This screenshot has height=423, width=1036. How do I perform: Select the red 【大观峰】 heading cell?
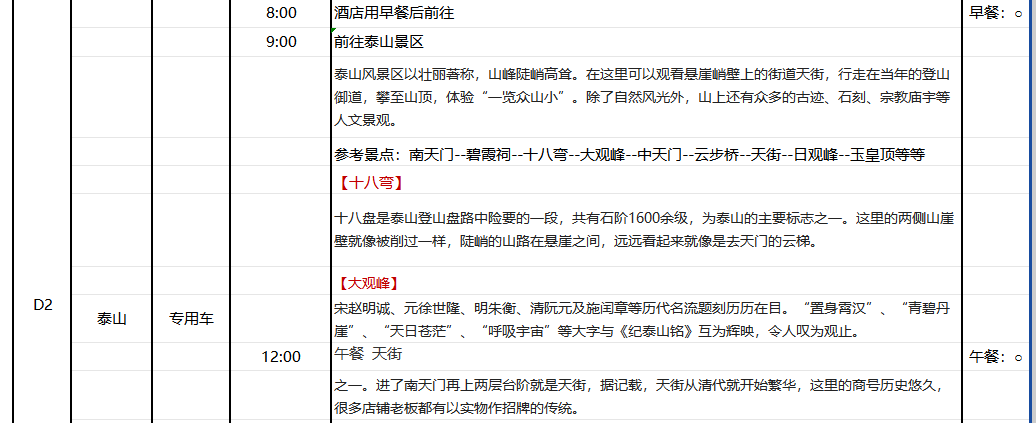pos(370,283)
